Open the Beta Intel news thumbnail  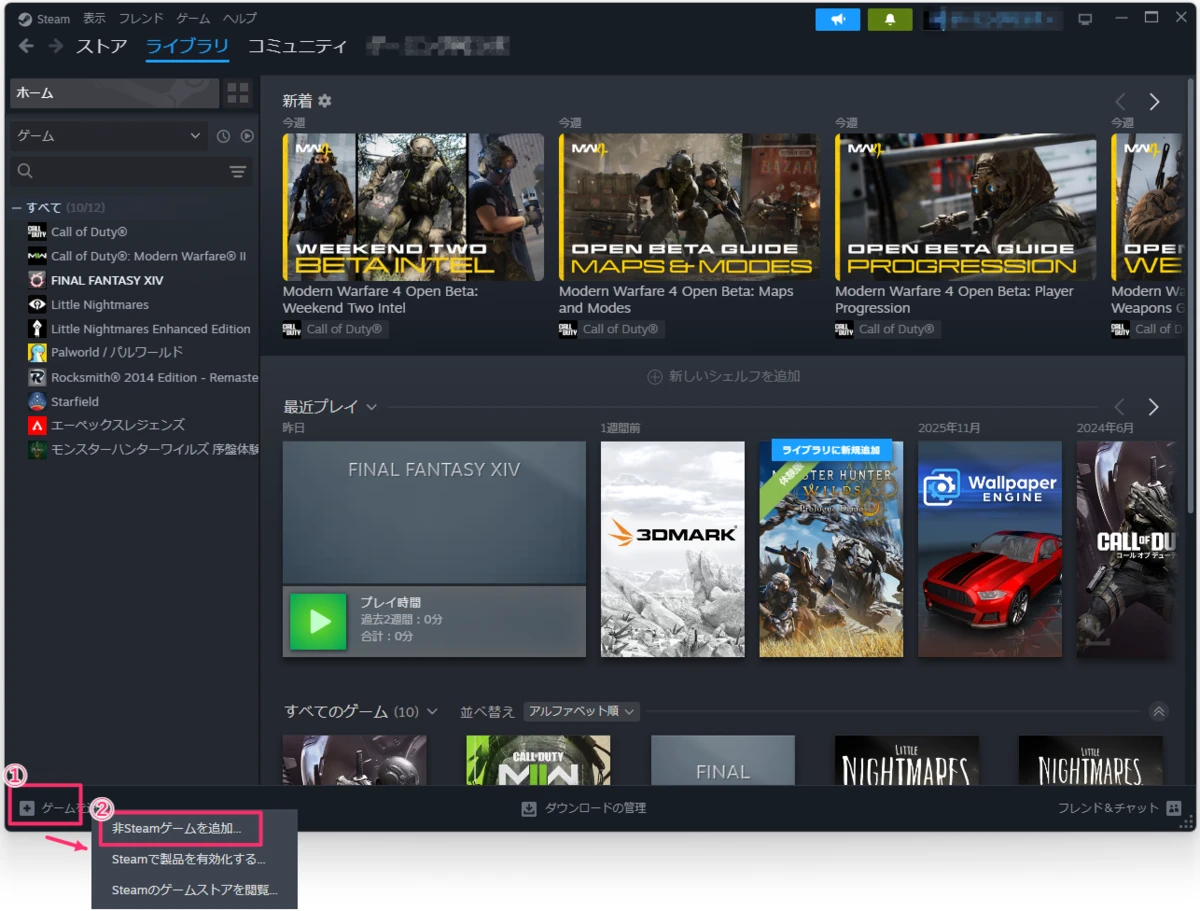[414, 207]
